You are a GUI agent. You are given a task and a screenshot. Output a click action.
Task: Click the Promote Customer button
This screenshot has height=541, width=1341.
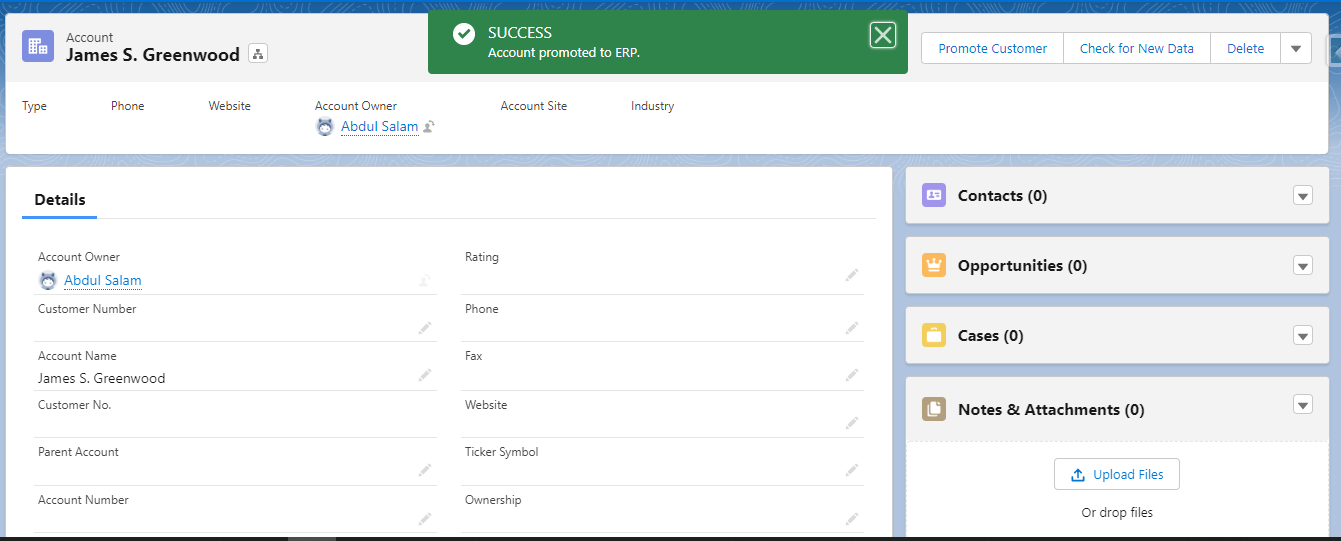coord(992,48)
